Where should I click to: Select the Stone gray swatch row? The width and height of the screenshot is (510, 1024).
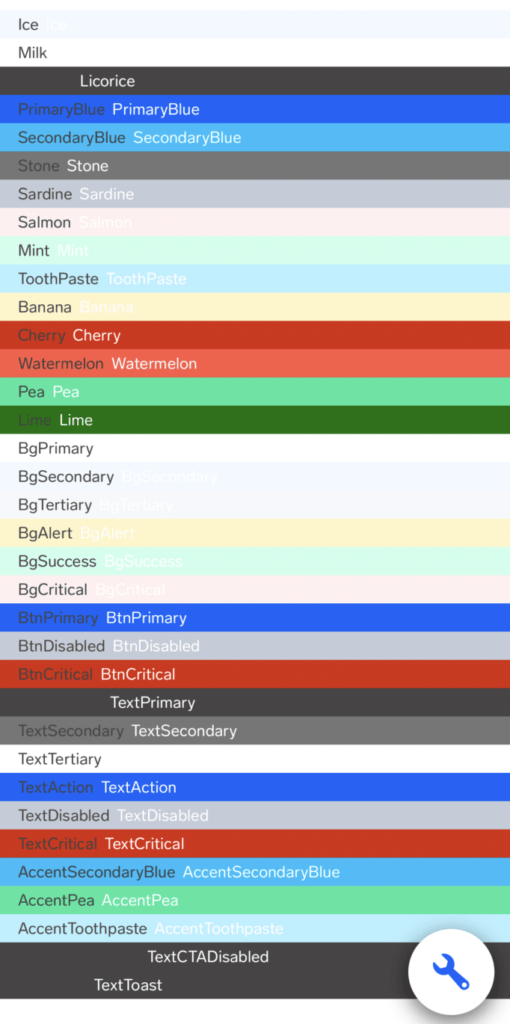tap(255, 166)
